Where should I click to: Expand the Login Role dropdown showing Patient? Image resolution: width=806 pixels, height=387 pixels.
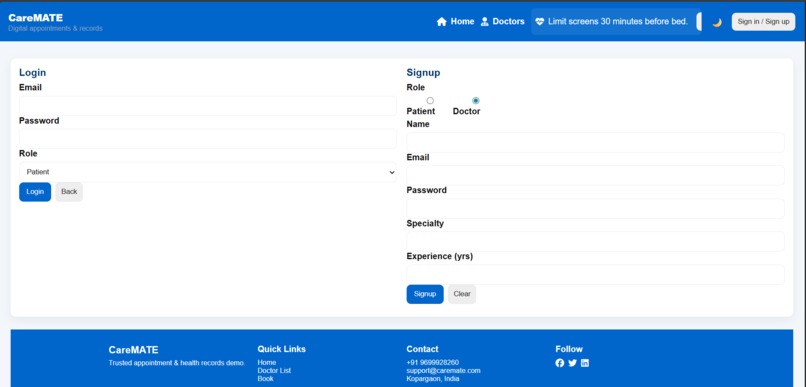(208, 172)
